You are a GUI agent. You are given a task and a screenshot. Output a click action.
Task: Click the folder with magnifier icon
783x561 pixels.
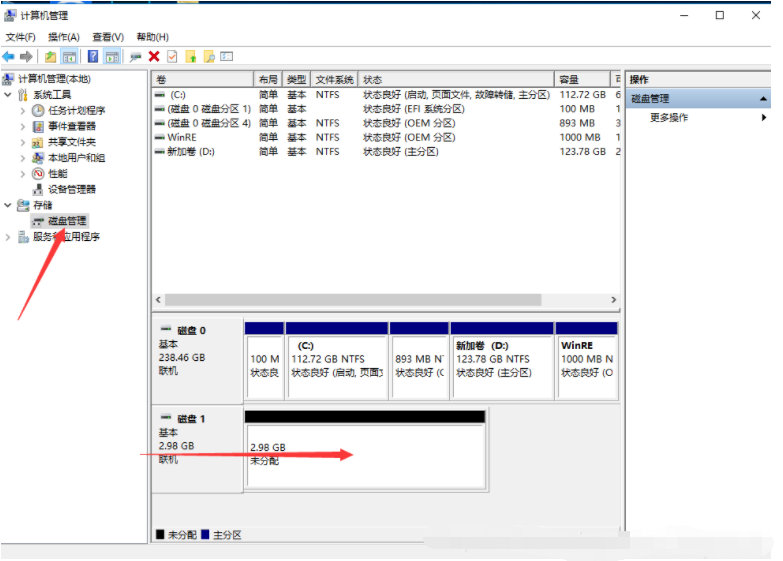pyautogui.click(x=209, y=56)
